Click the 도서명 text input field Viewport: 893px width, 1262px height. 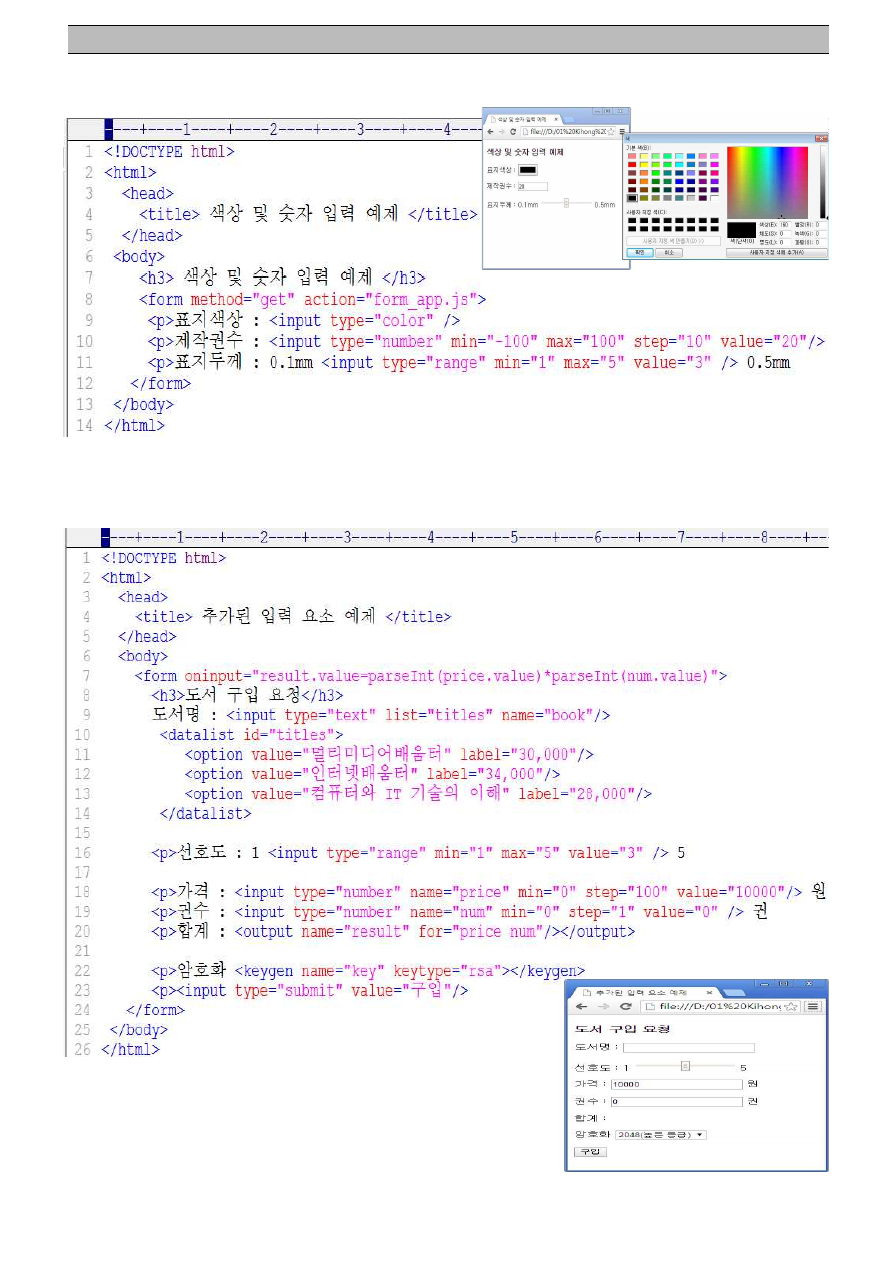click(x=688, y=1048)
